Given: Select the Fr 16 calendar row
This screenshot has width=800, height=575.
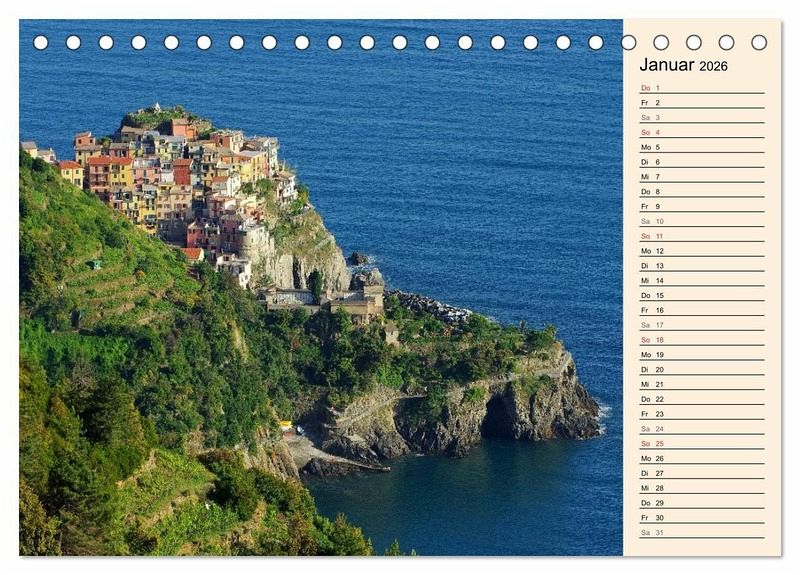Looking at the screenshot, I should 702,310.
